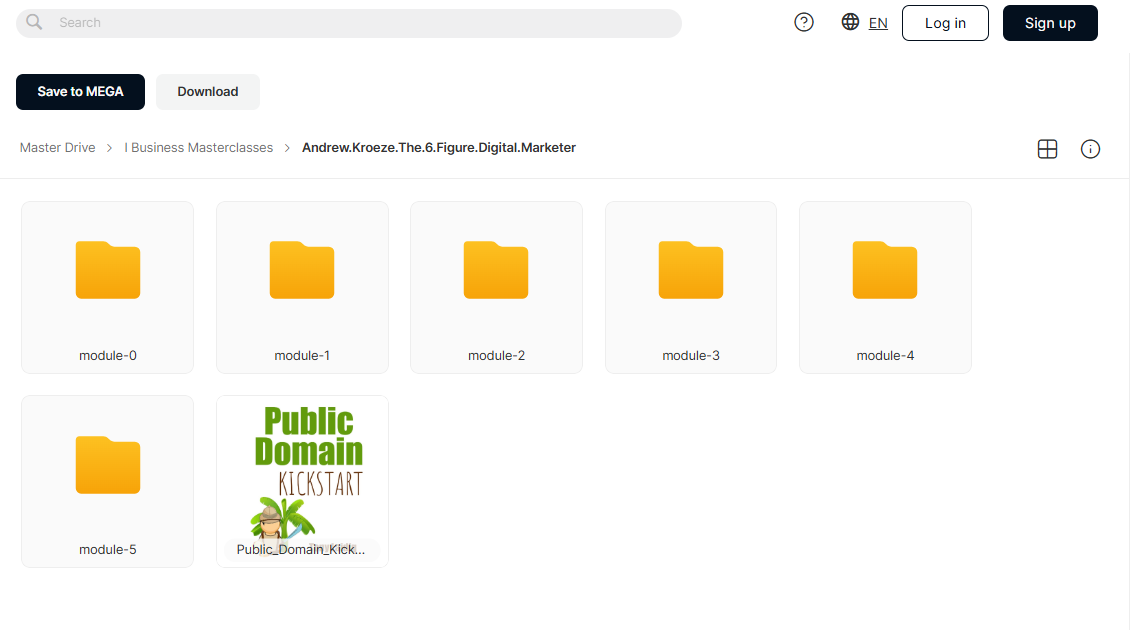The image size is (1130, 630).
Task: Select the module-5 name label
Action: tap(107, 549)
